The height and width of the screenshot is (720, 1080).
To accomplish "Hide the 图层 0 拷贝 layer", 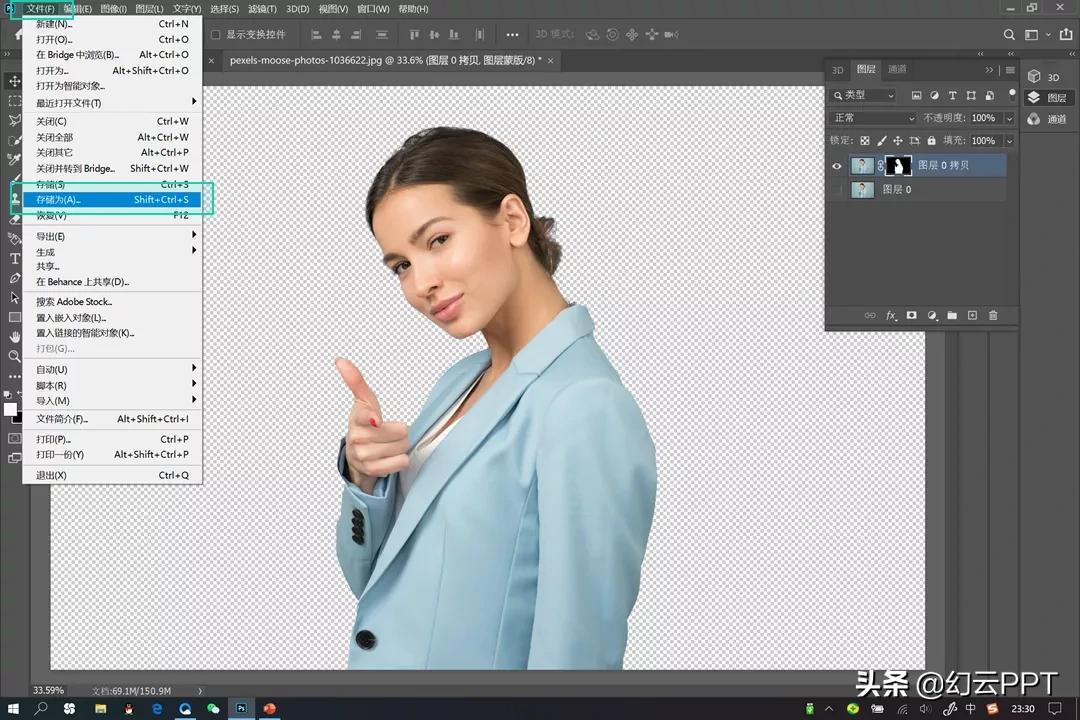I will click(837, 166).
